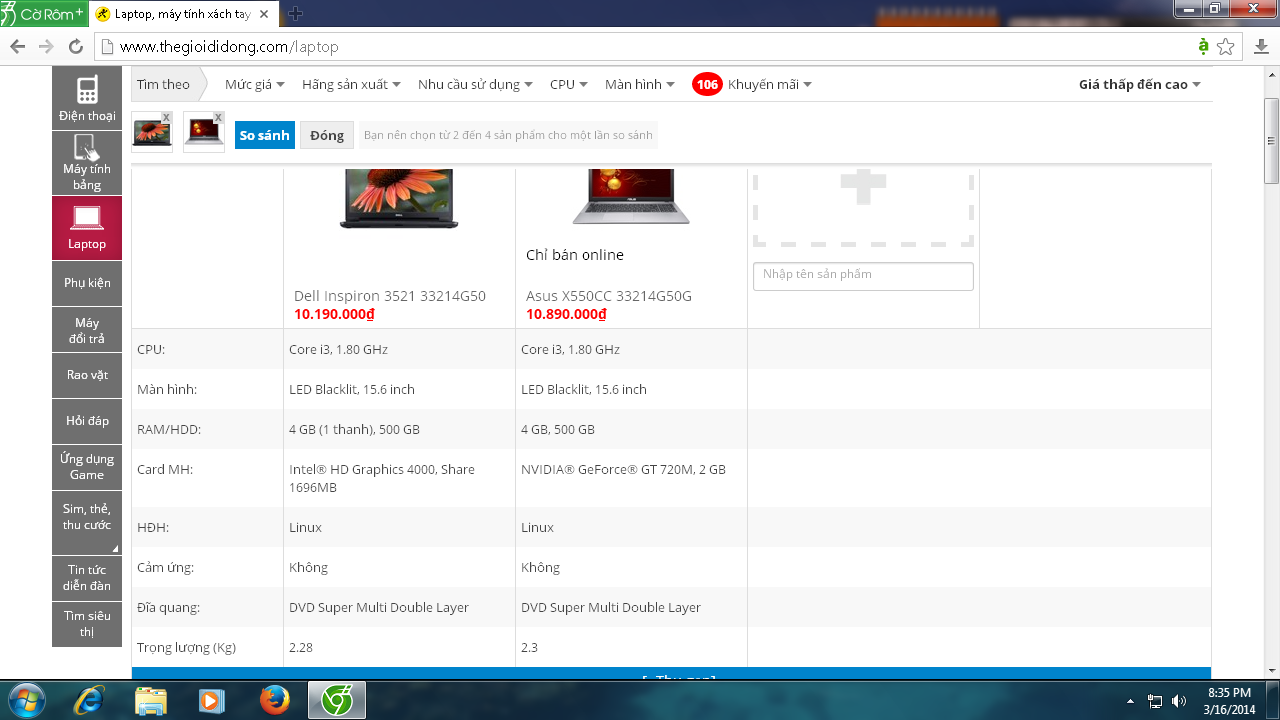
Task: Open Tin tức diễn đàn in sidebar
Action: point(87,578)
